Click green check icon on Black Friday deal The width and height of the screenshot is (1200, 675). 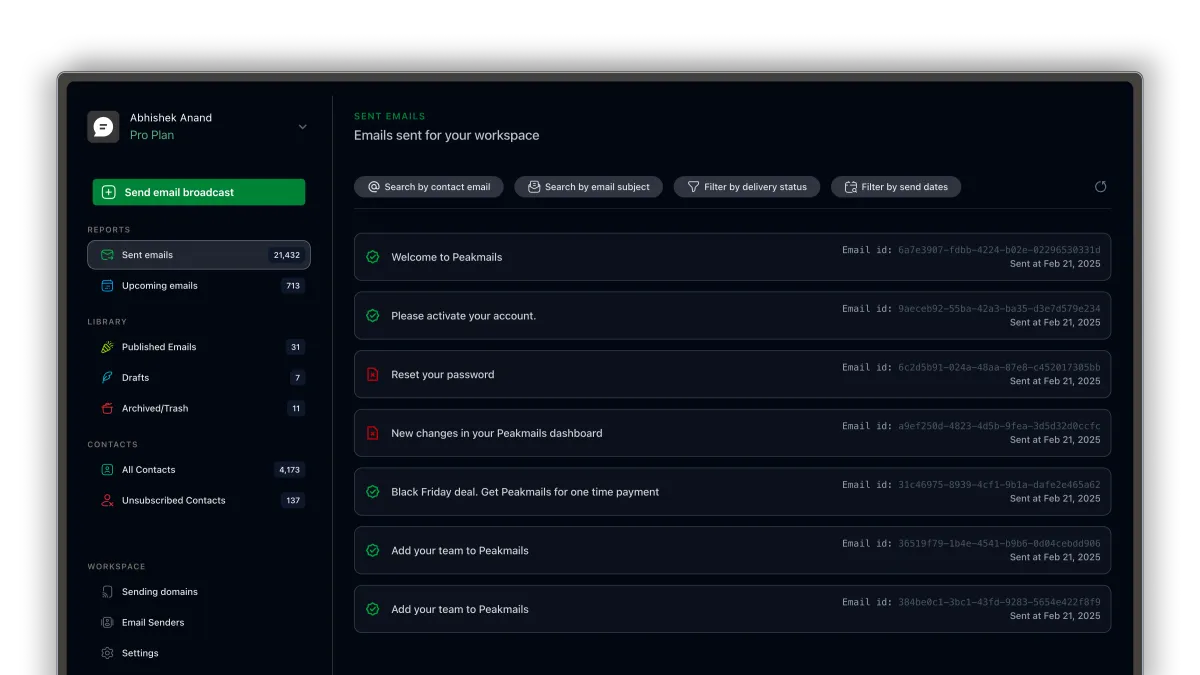coord(373,492)
